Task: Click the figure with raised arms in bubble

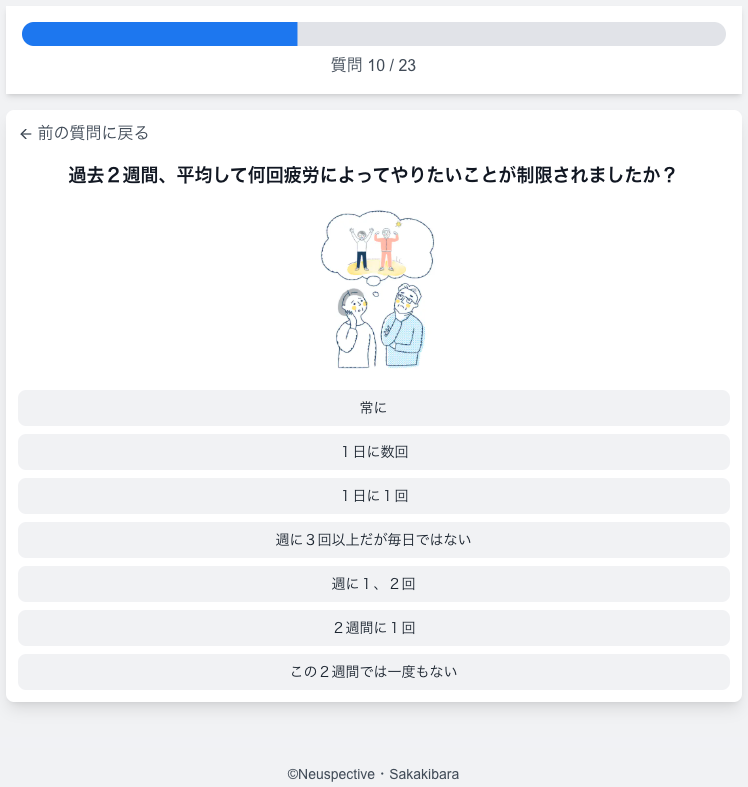Action: tap(361, 249)
